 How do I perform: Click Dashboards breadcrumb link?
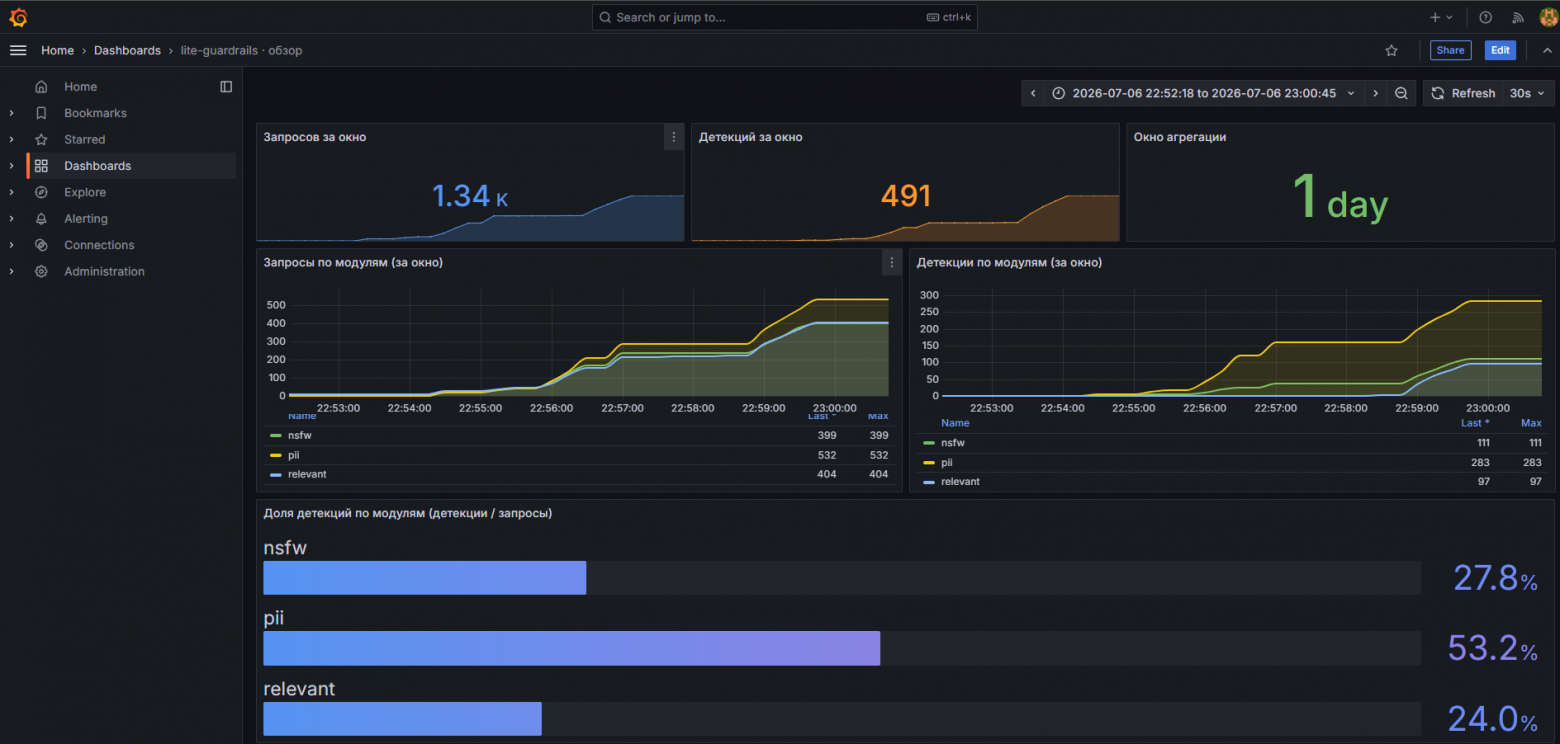(x=127, y=50)
